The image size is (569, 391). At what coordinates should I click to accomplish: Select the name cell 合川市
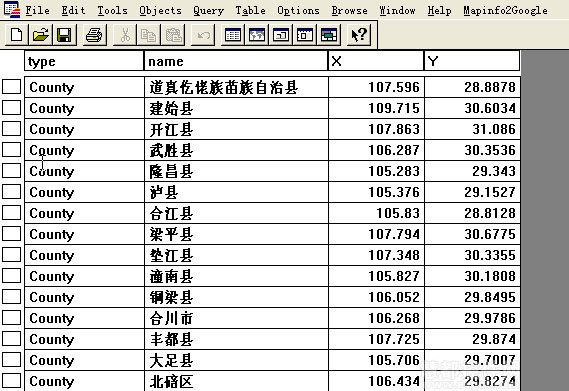point(237,319)
